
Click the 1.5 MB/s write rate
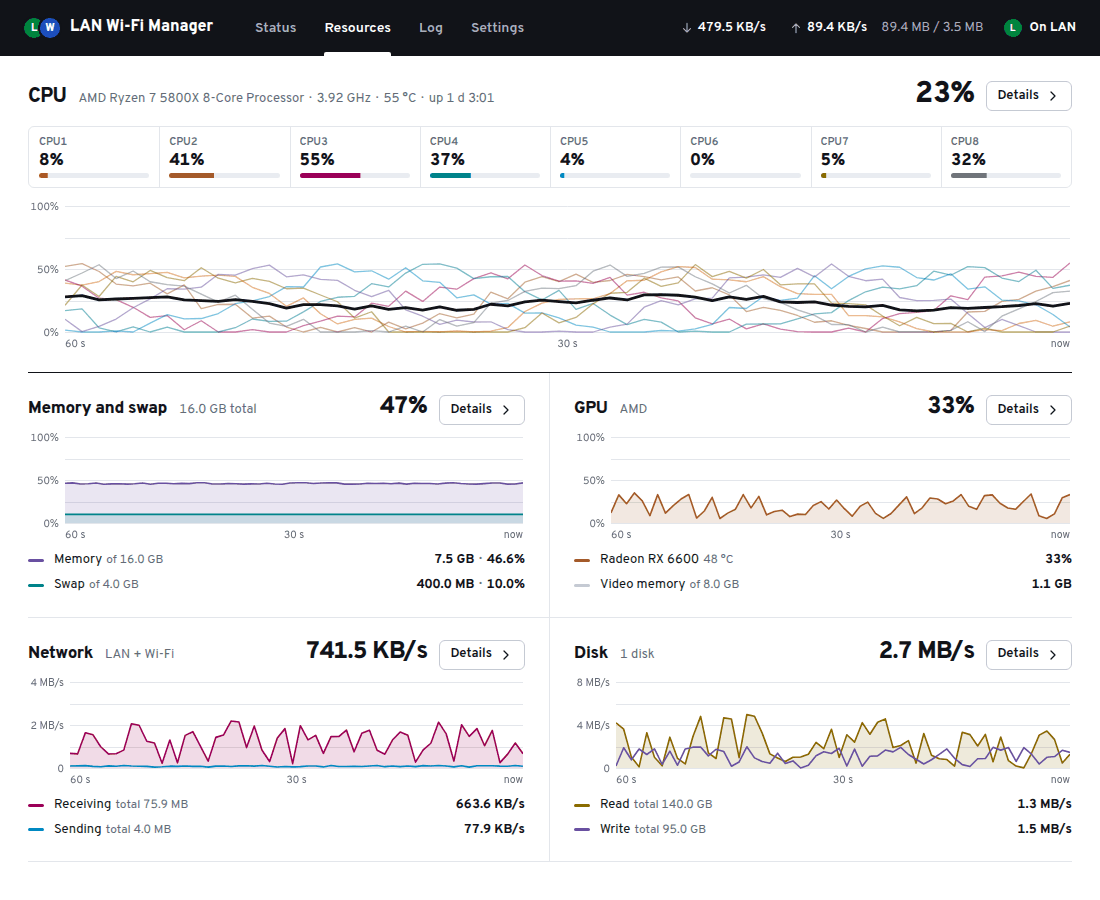click(x=1044, y=829)
